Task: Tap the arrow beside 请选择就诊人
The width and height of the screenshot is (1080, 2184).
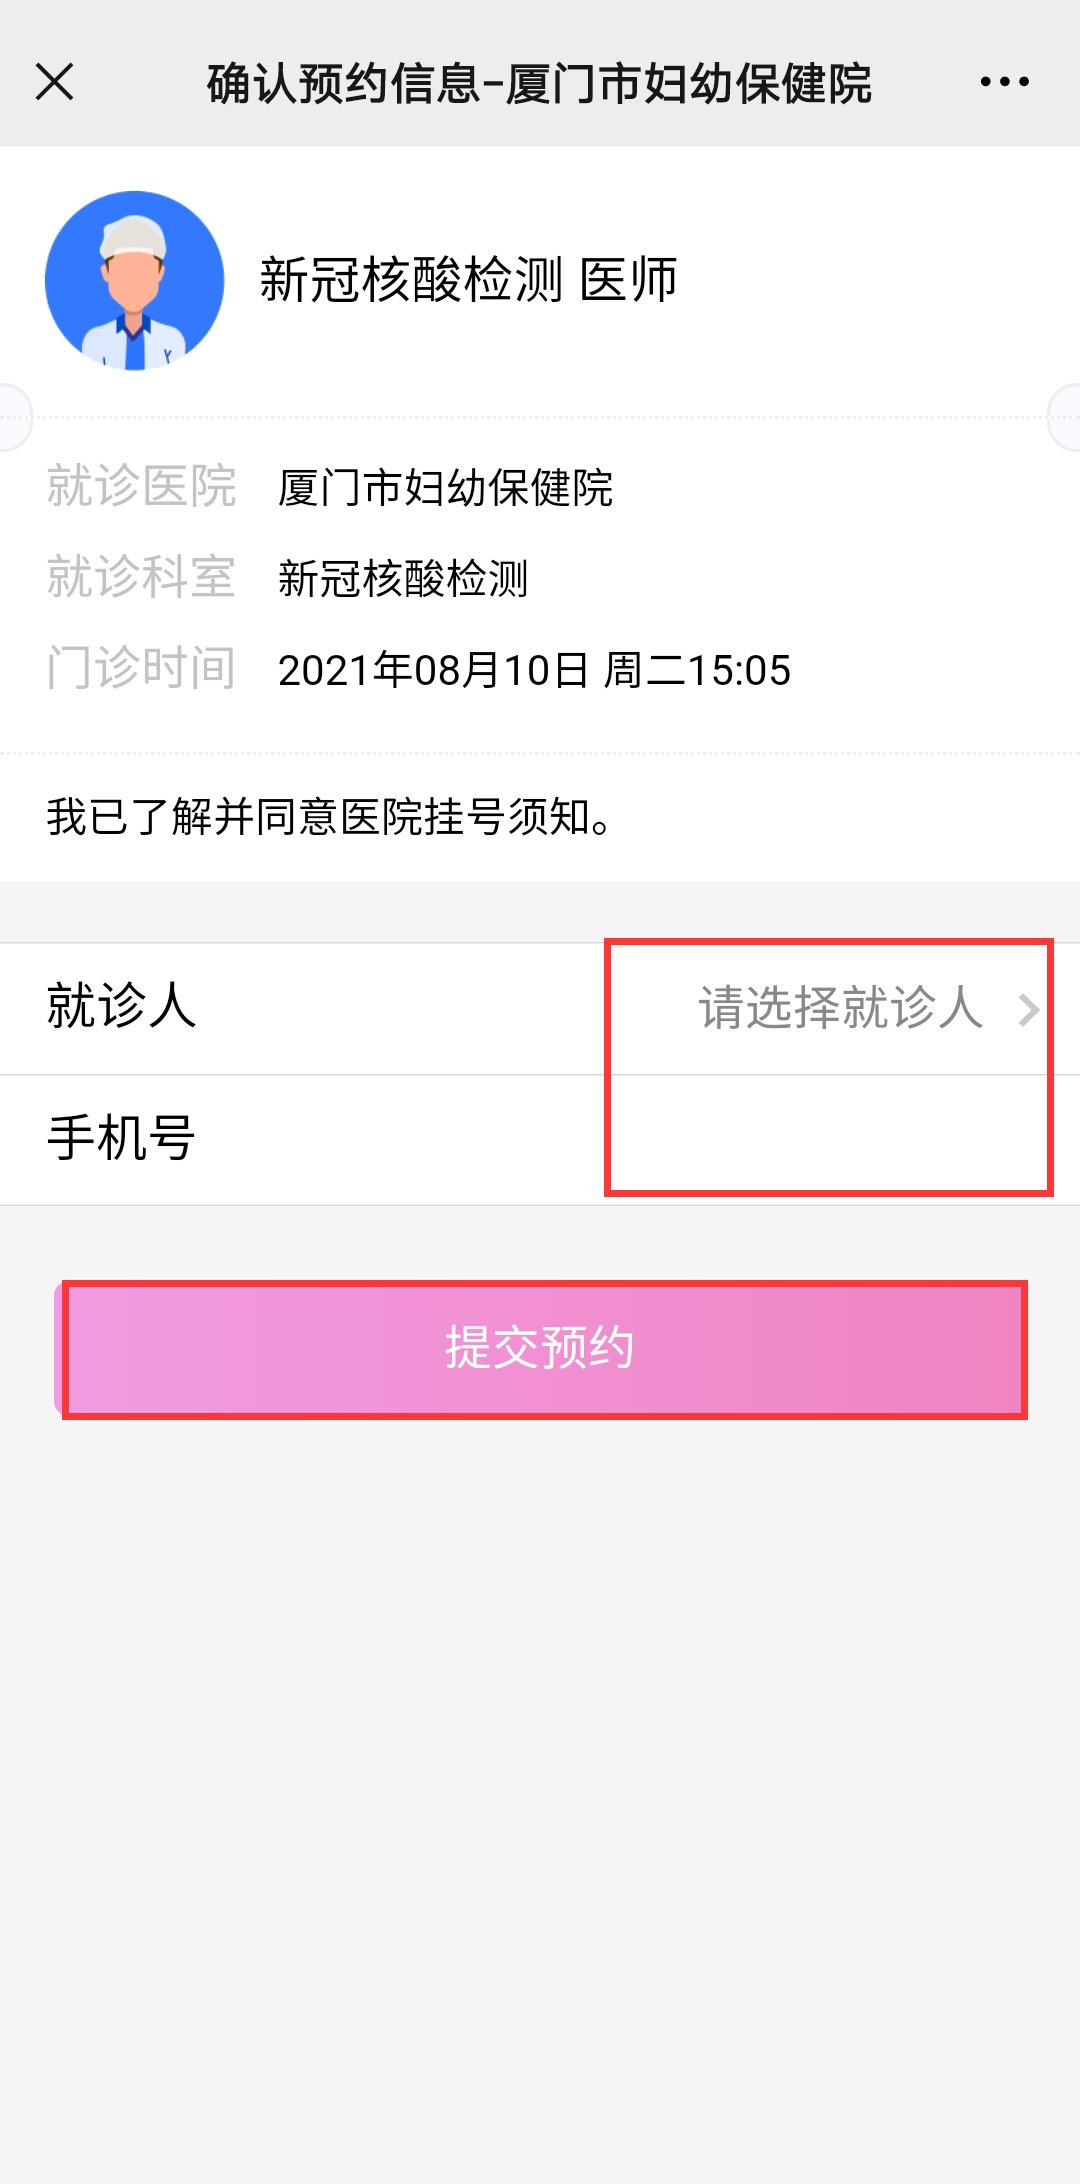Action: pyautogui.click(x=1029, y=1009)
